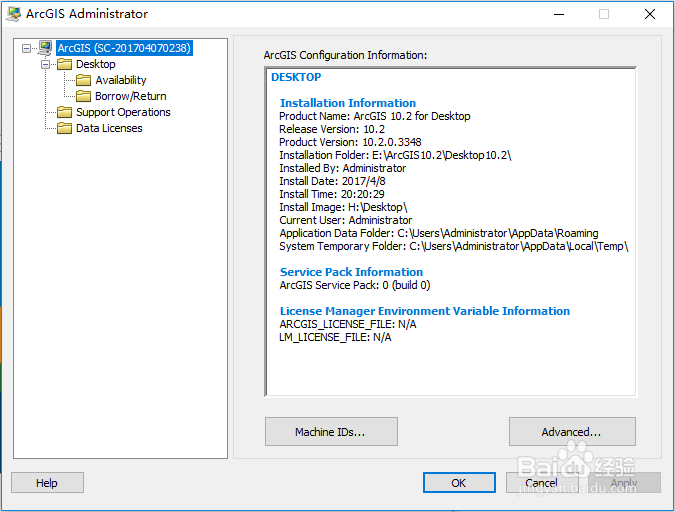Click the ArcGIS Administrator title bar icon
This screenshot has width=675, height=512.
13,14
